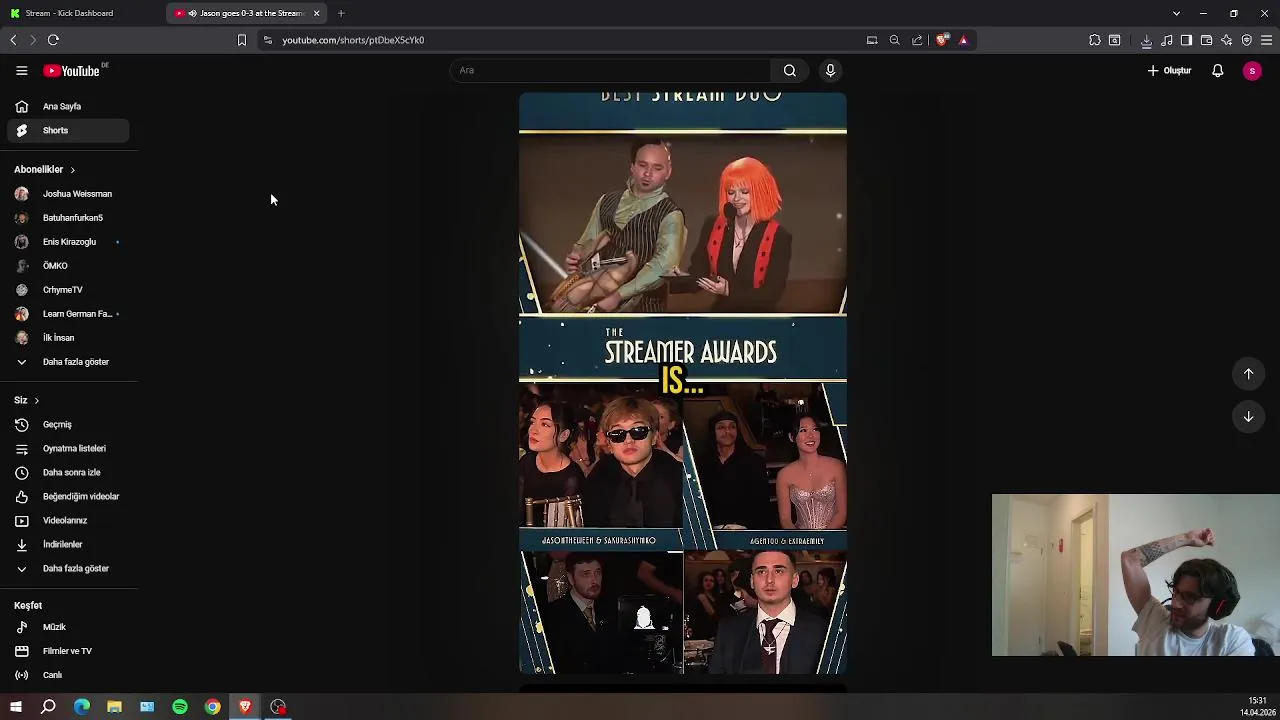Open Learn German channel subscription
The image size is (1280, 720).
68,313
